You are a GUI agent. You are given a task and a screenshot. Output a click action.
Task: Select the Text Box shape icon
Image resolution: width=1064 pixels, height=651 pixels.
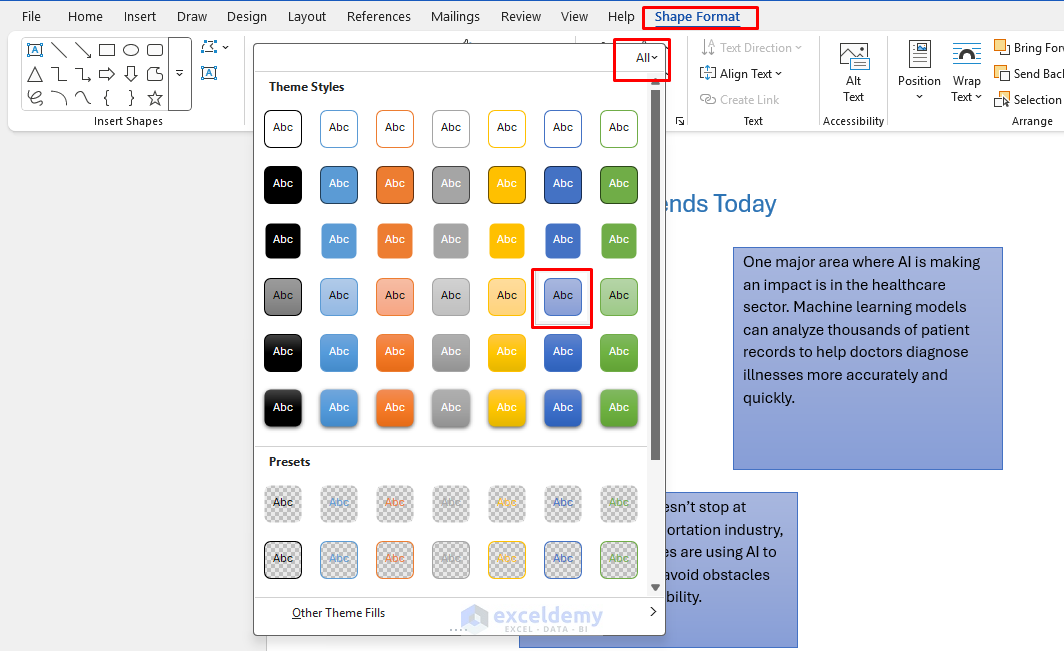point(35,50)
